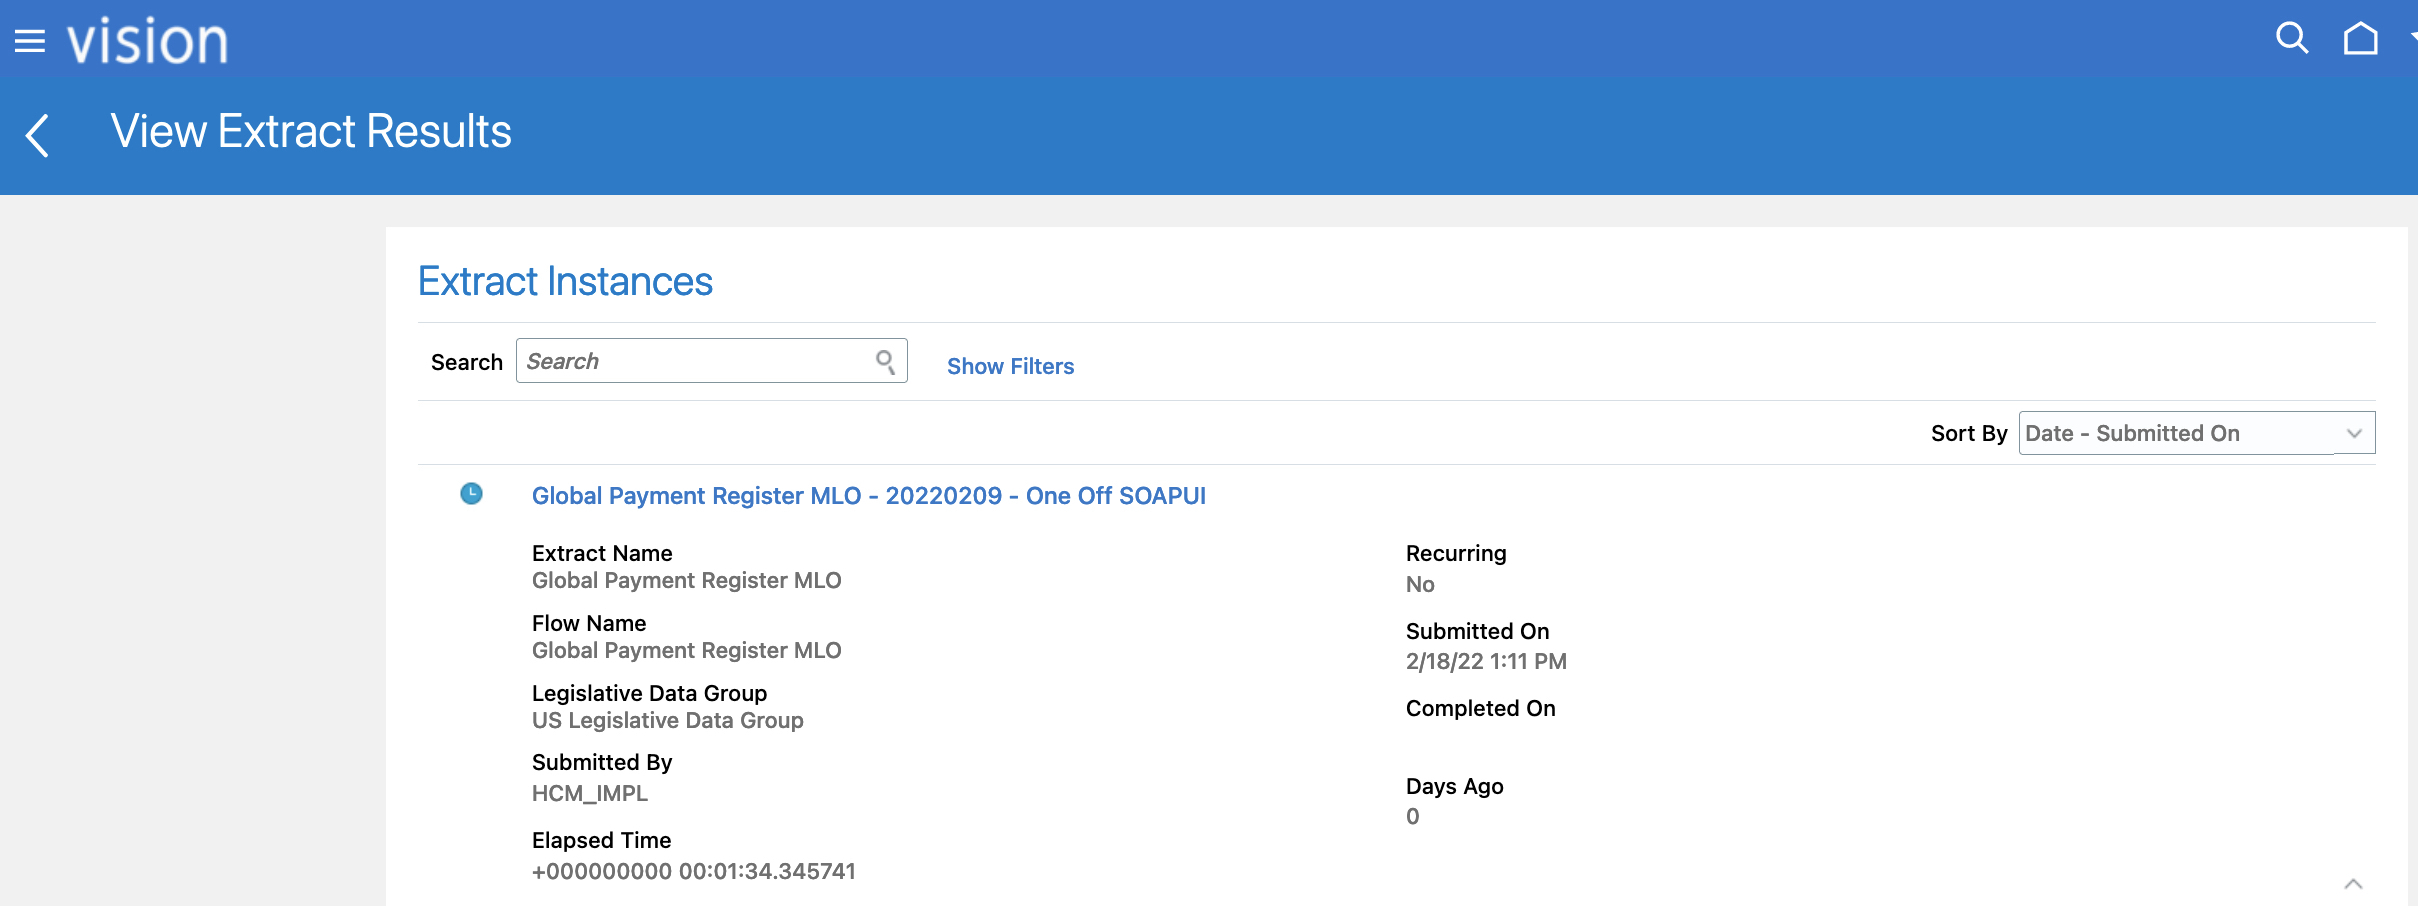
Task: Click the Extract Instances heading
Action: click(x=565, y=282)
